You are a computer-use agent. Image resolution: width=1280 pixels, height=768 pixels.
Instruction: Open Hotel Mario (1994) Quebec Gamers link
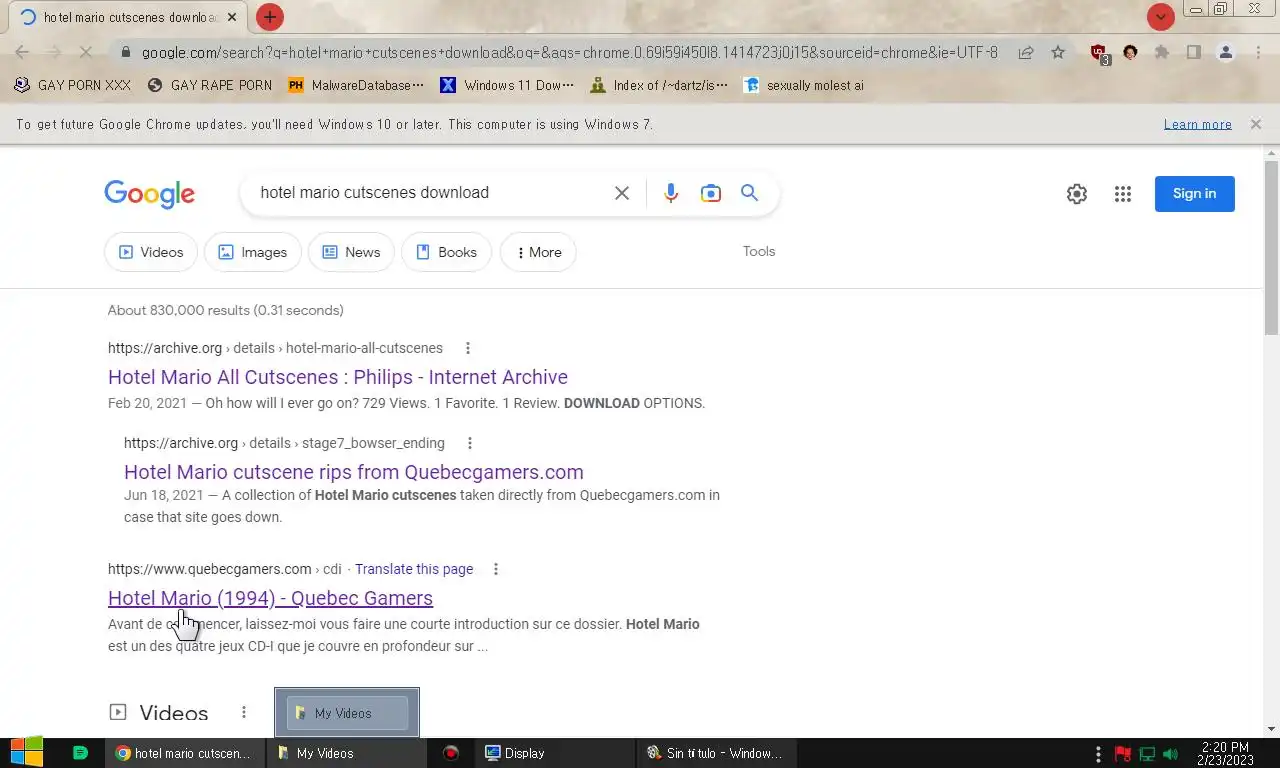click(270, 598)
